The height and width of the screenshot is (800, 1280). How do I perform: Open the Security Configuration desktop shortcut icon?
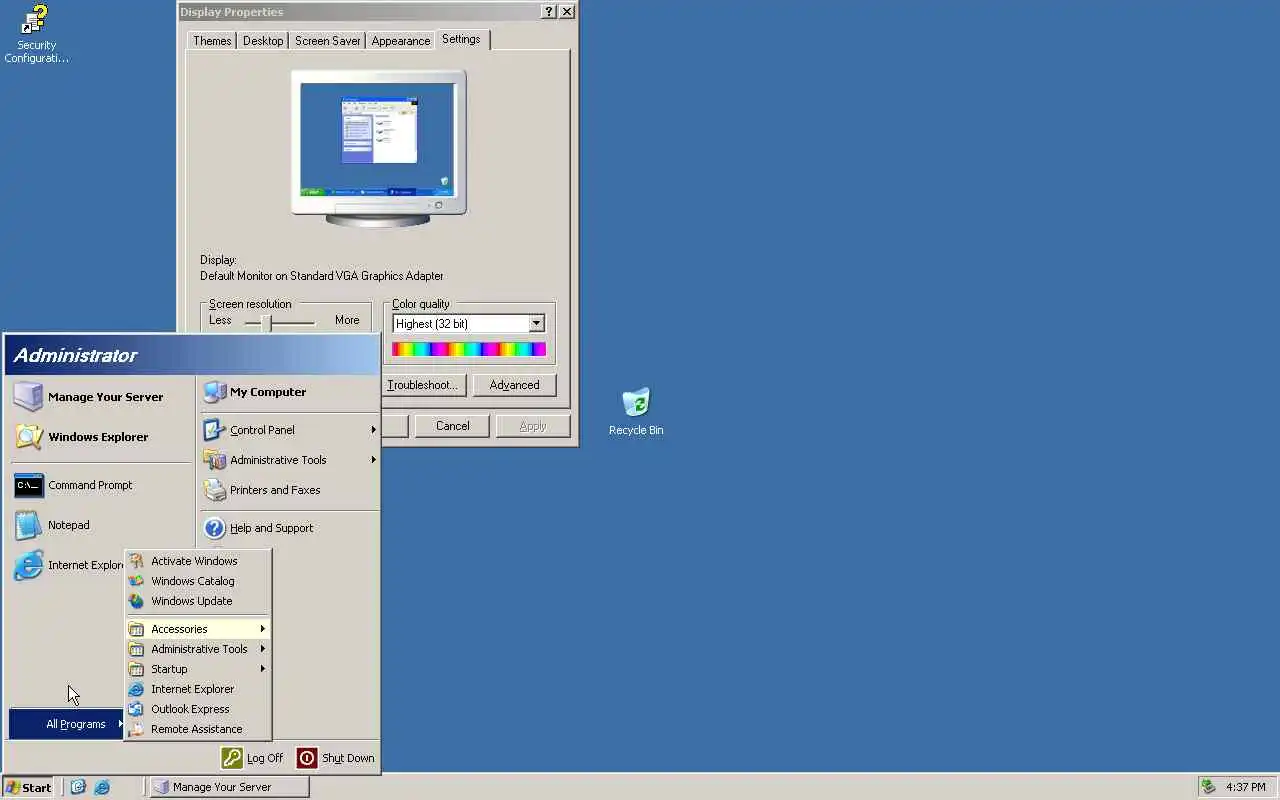[35, 20]
